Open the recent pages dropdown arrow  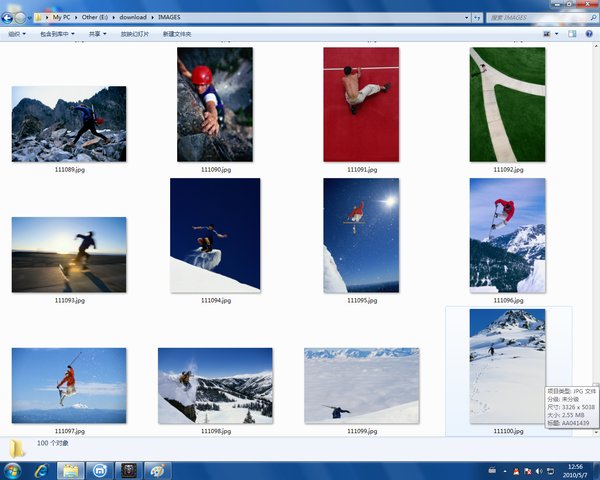click(x=29, y=18)
